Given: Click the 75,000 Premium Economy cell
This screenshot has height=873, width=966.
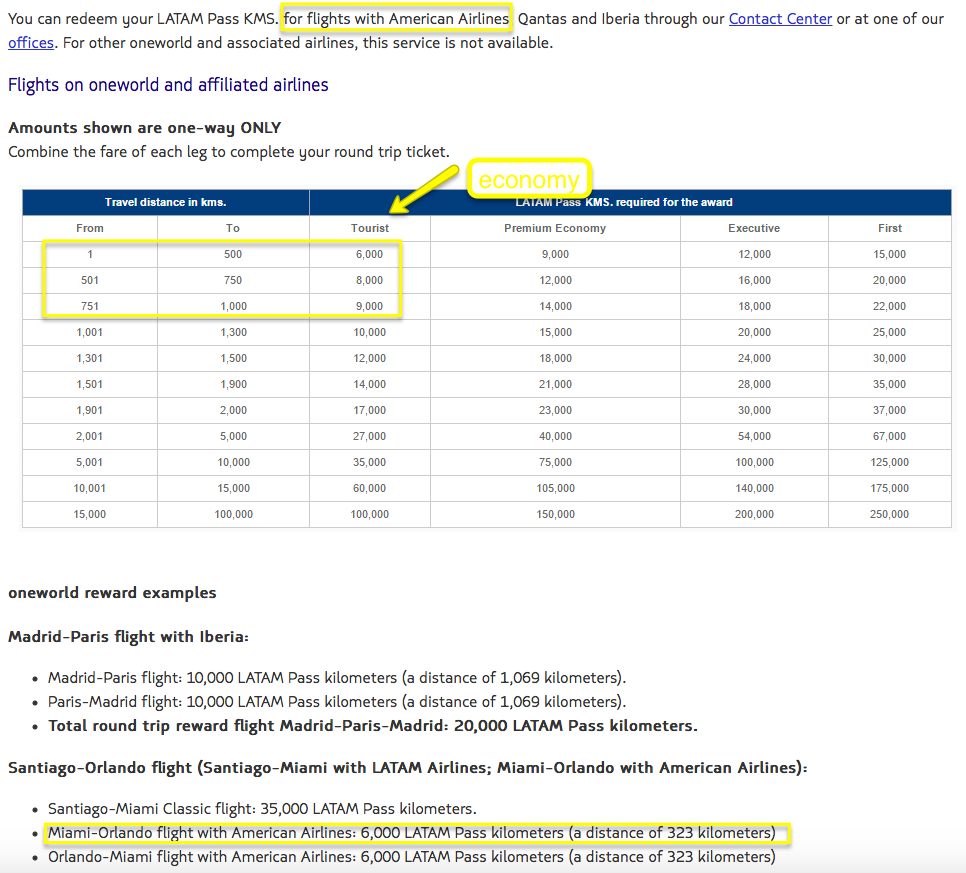Looking at the screenshot, I should [x=555, y=462].
